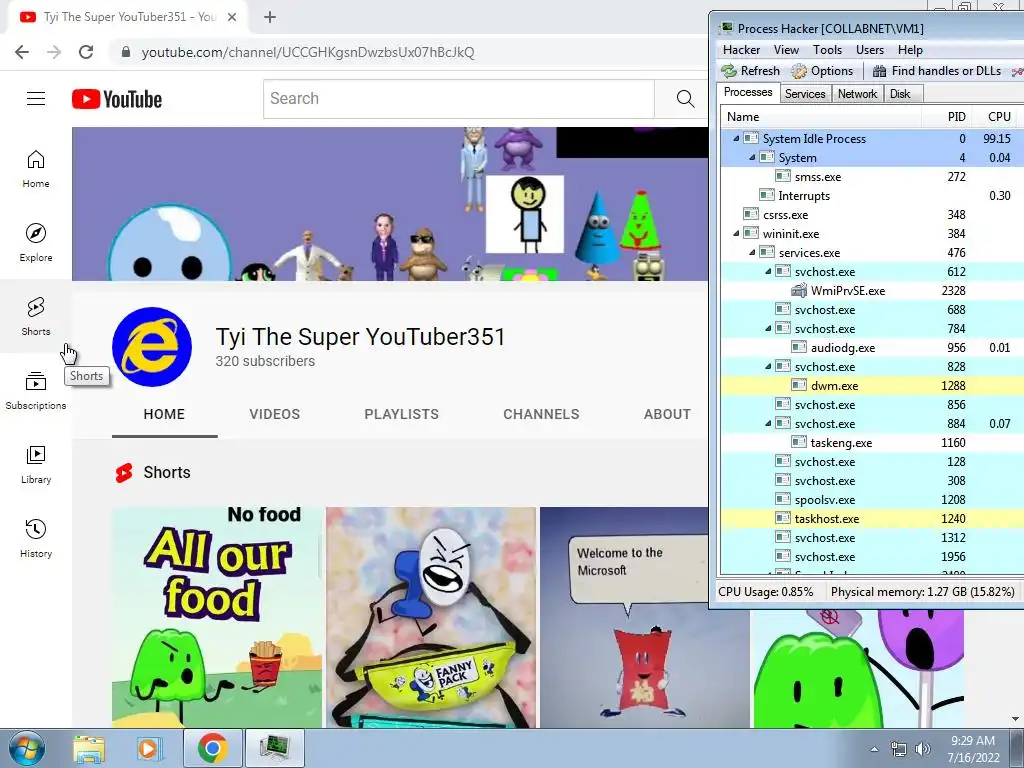Reload the page in Chrome
This screenshot has height=768, width=1024.
(x=86, y=52)
